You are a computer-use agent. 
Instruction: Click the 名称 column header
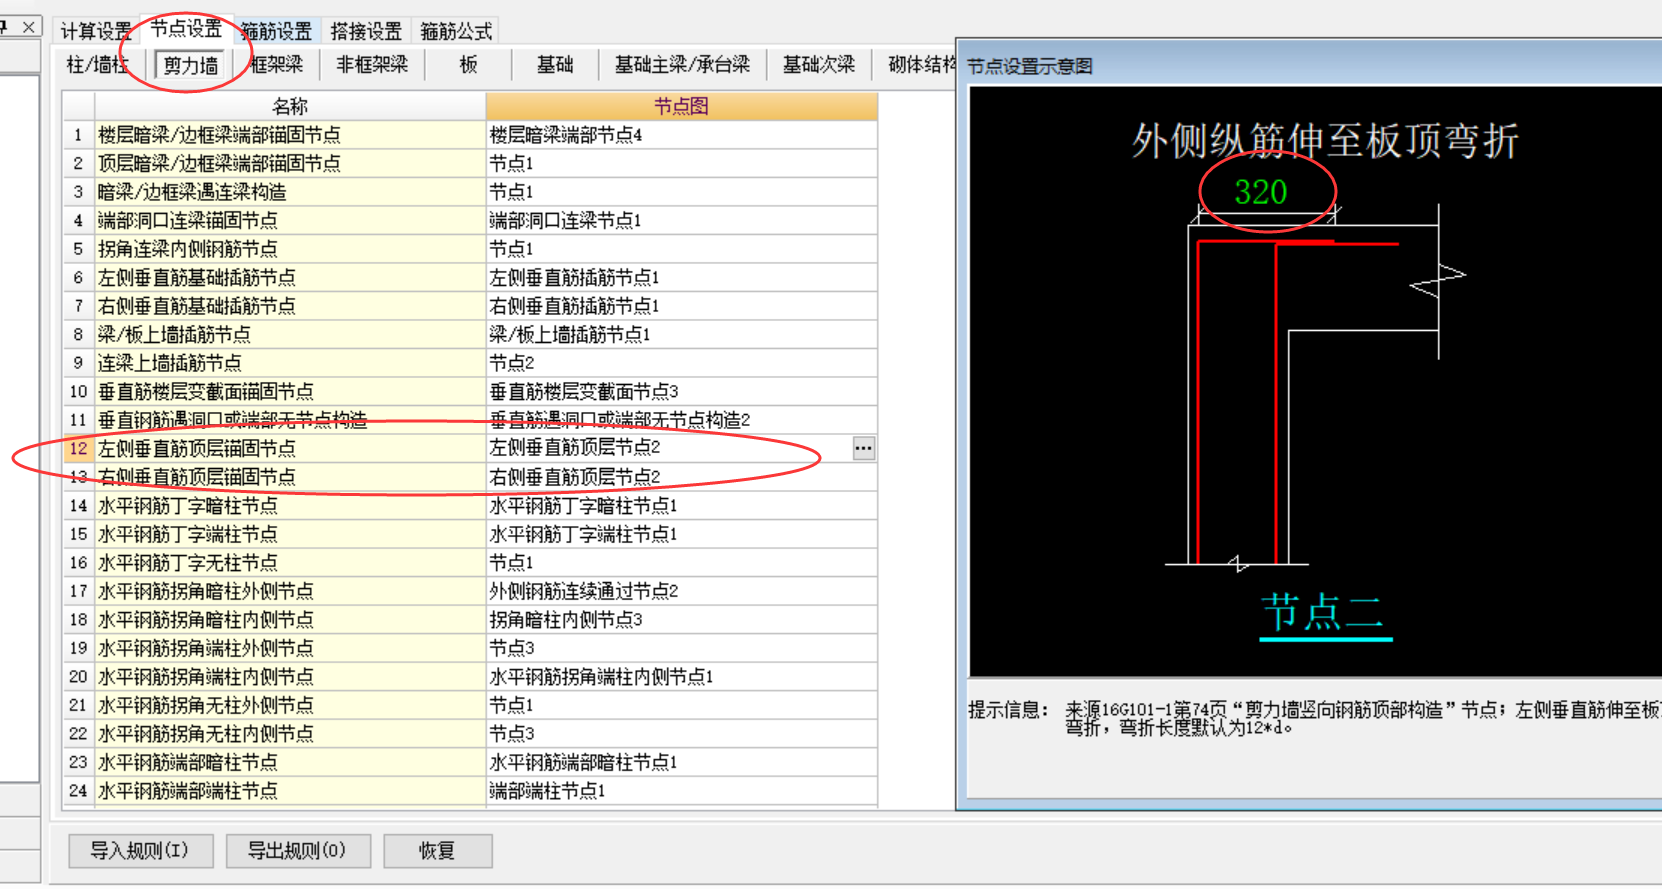[x=290, y=106]
